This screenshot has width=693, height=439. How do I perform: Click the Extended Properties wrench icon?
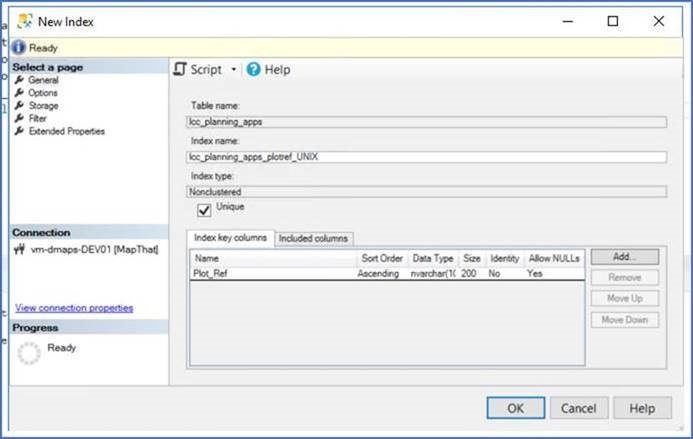point(19,131)
